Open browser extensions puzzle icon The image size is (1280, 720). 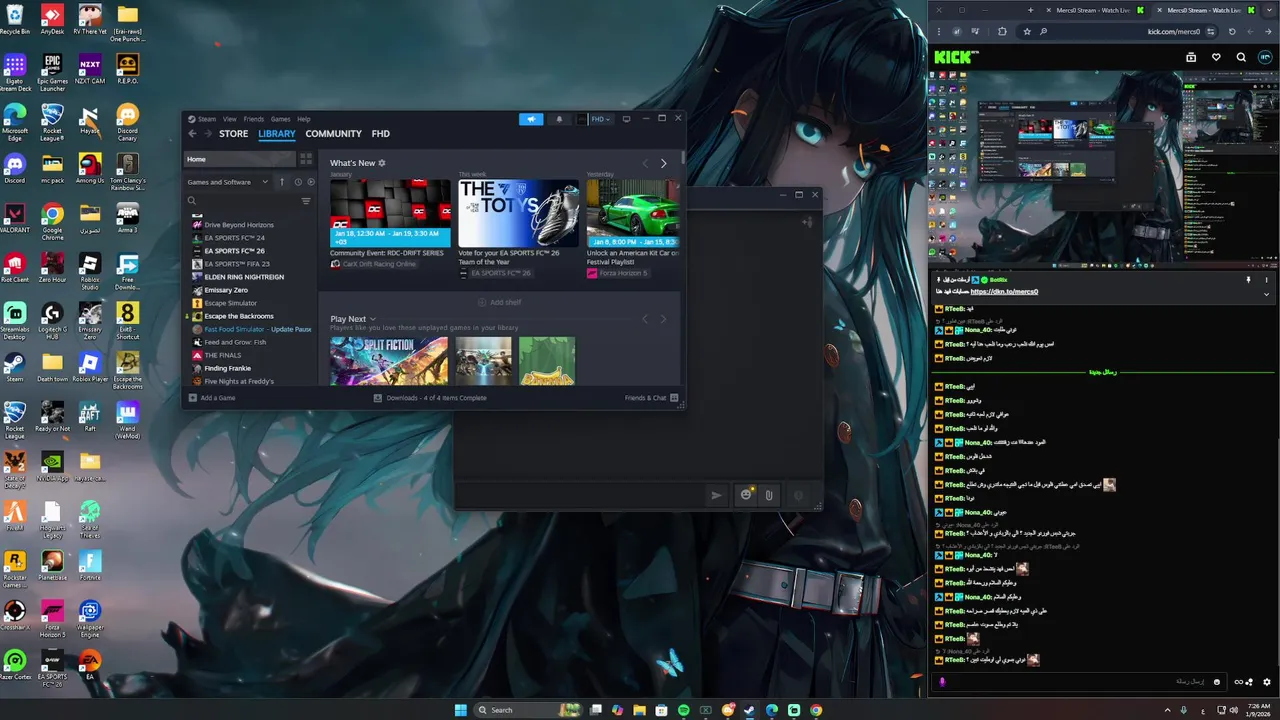tap(1002, 31)
